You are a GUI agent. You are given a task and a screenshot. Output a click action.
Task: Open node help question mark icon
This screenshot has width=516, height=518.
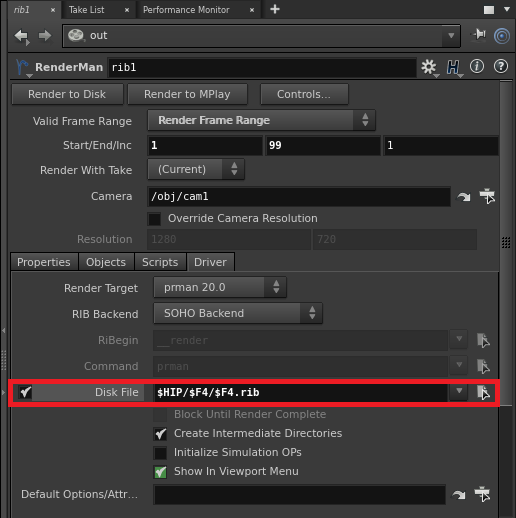(501, 66)
